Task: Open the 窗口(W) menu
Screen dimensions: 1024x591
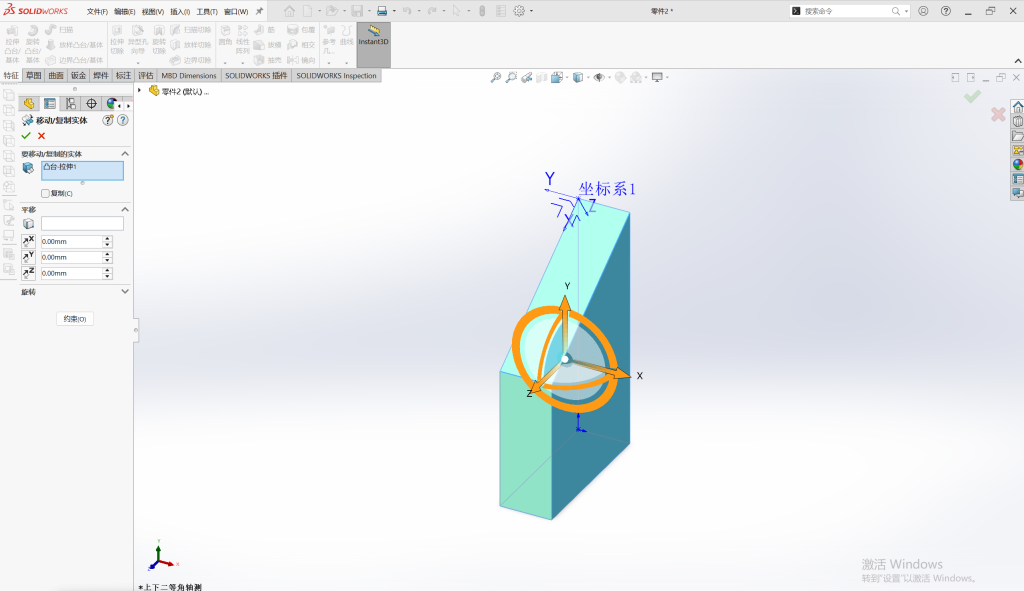Action: pyautogui.click(x=236, y=12)
